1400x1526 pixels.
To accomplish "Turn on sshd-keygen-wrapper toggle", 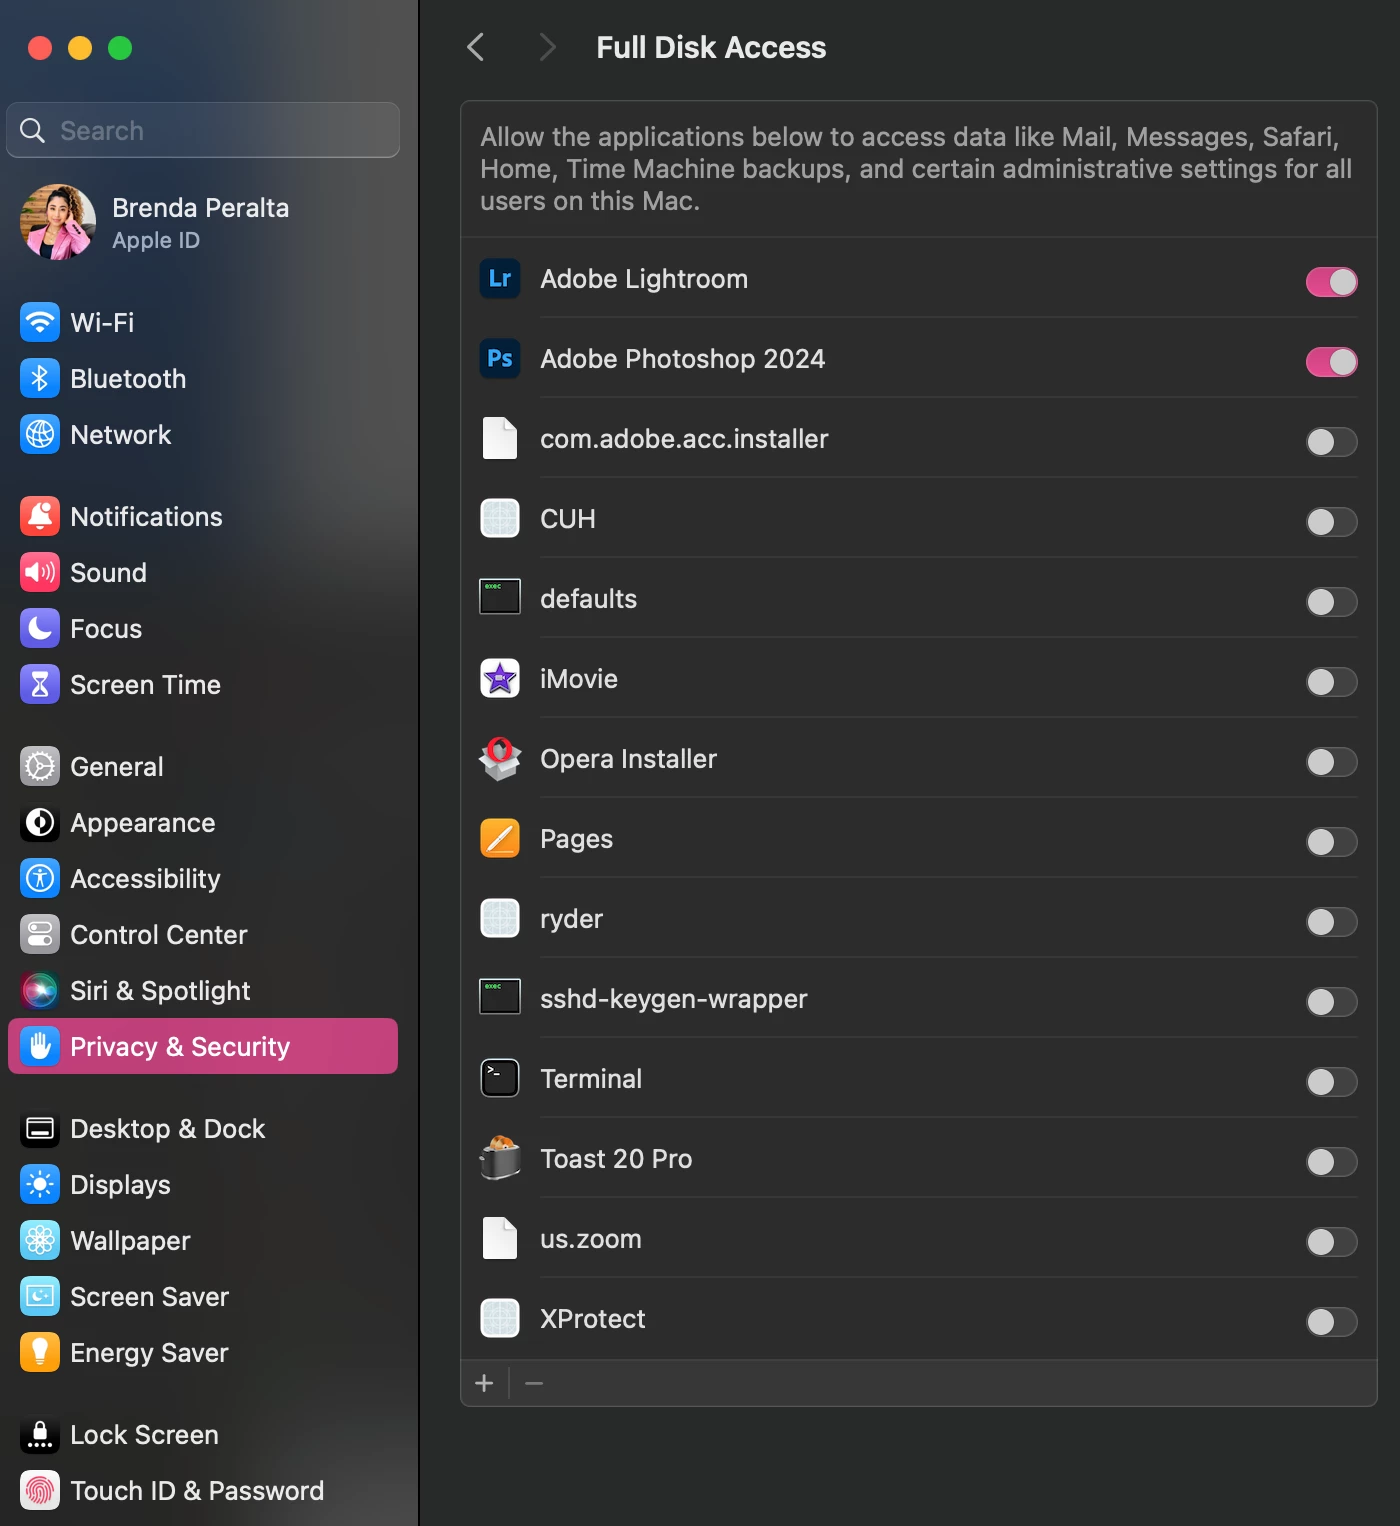I will (x=1331, y=1002).
